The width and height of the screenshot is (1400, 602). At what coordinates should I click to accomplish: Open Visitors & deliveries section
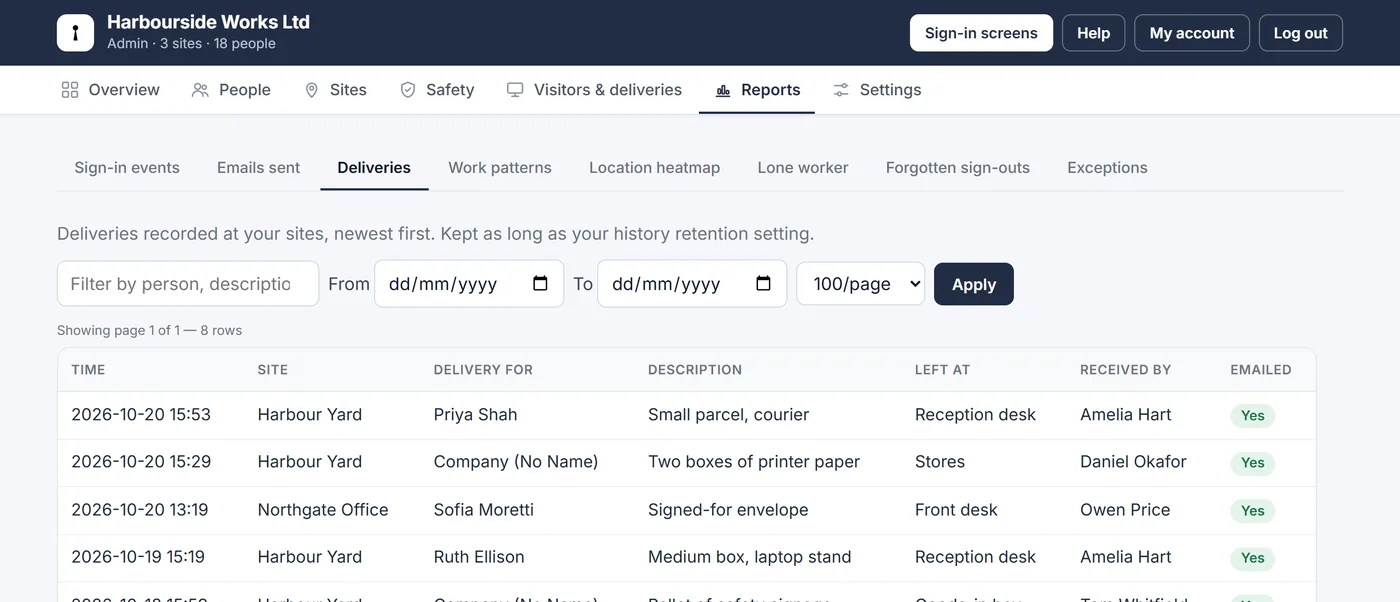pos(594,90)
